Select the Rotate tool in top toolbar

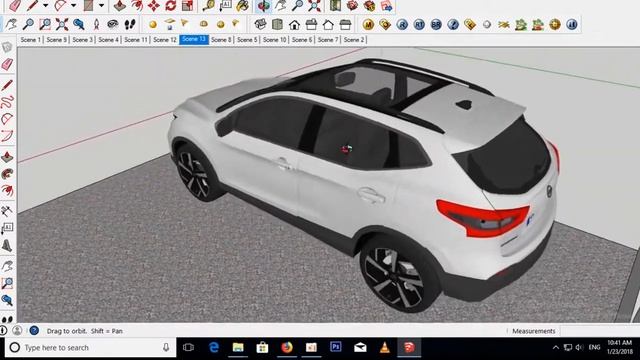[x=171, y=5]
